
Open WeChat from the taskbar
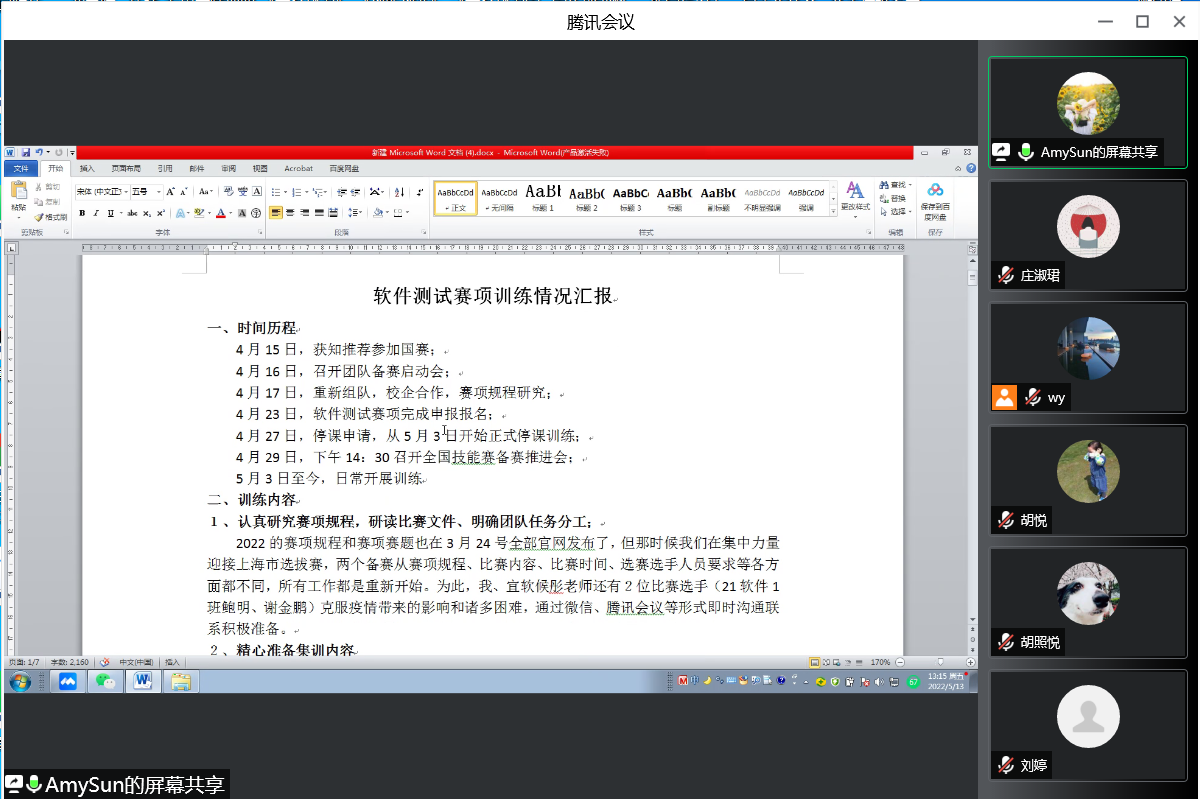[x=105, y=681]
